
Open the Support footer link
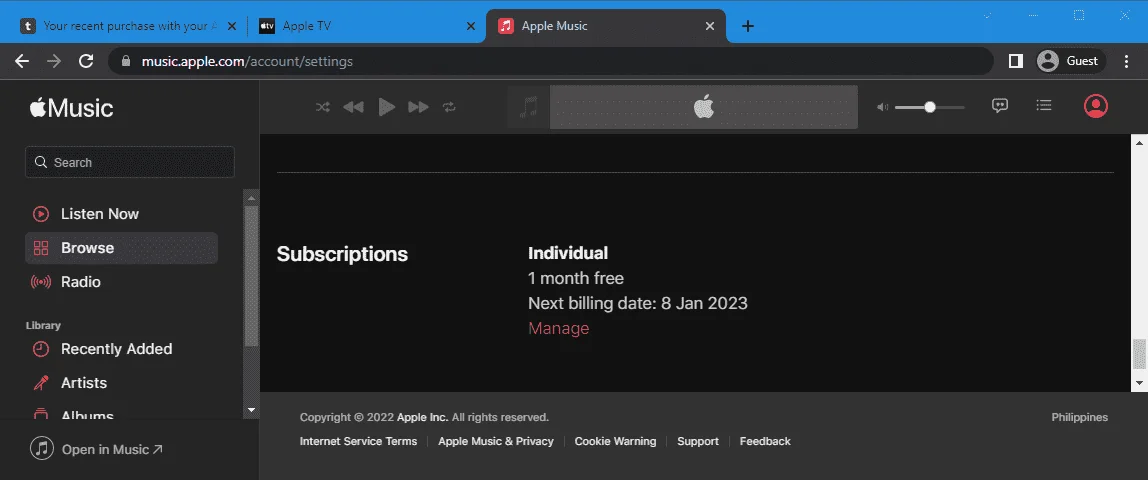[x=698, y=441]
